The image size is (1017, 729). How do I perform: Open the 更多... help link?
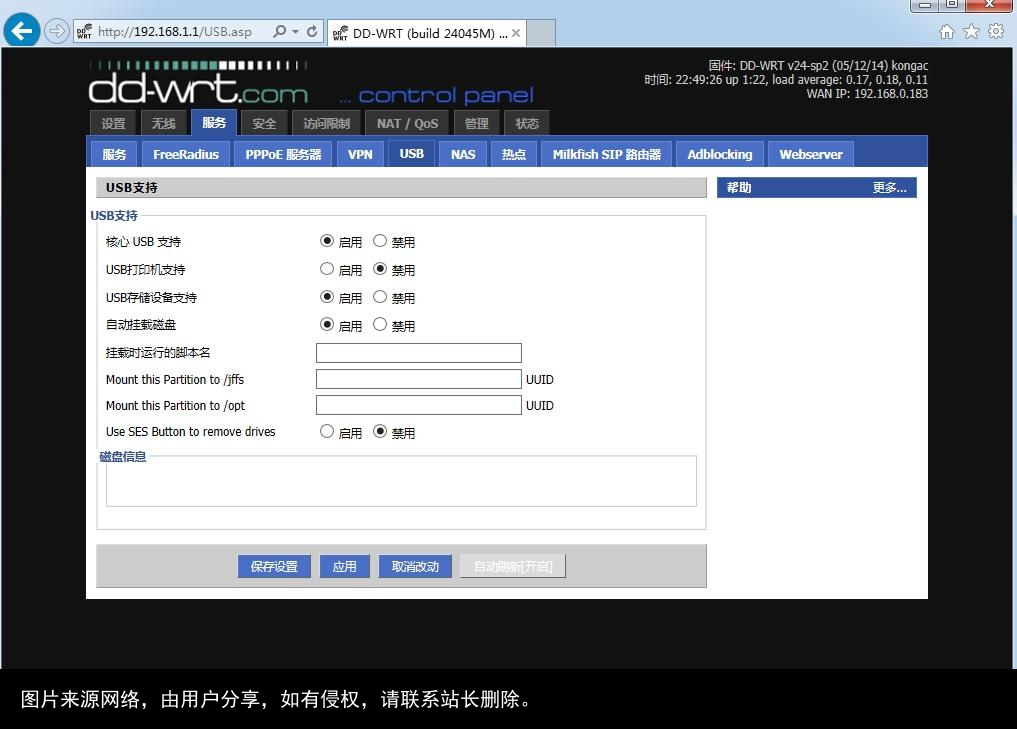889,187
